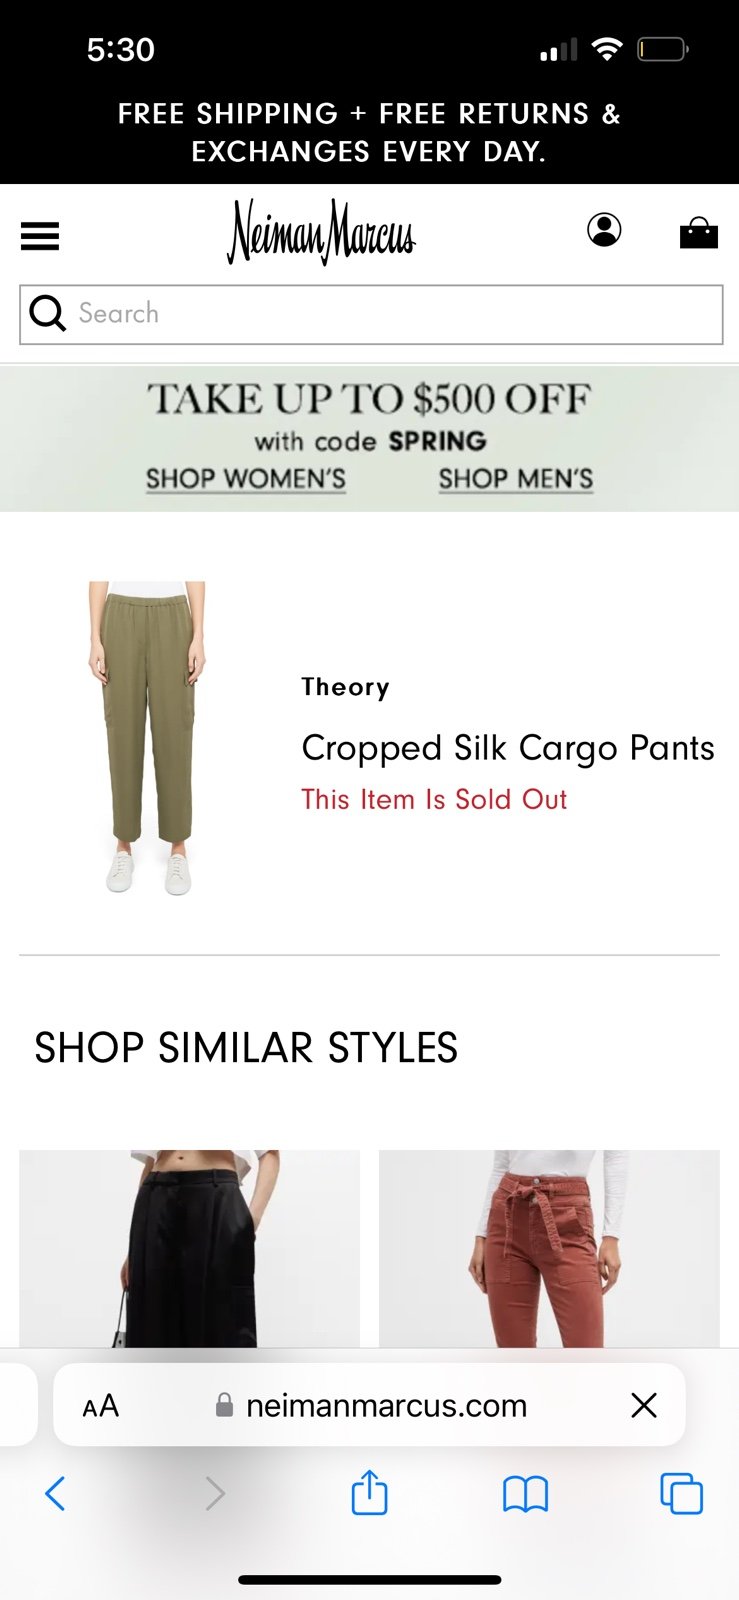Go forward with the forward arrow
739x1600 pixels.
[x=214, y=1494]
